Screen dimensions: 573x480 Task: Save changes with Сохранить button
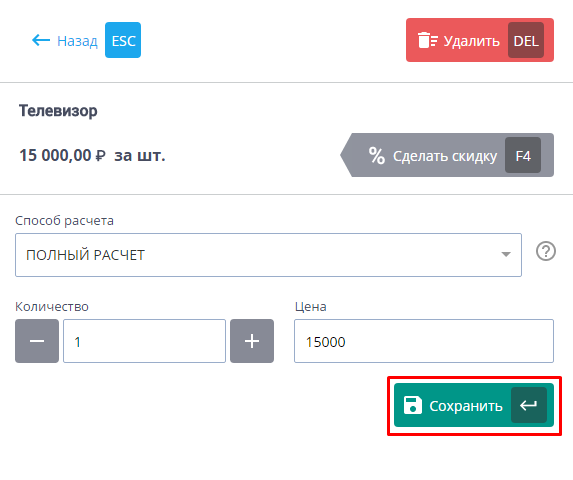tap(474, 405)
